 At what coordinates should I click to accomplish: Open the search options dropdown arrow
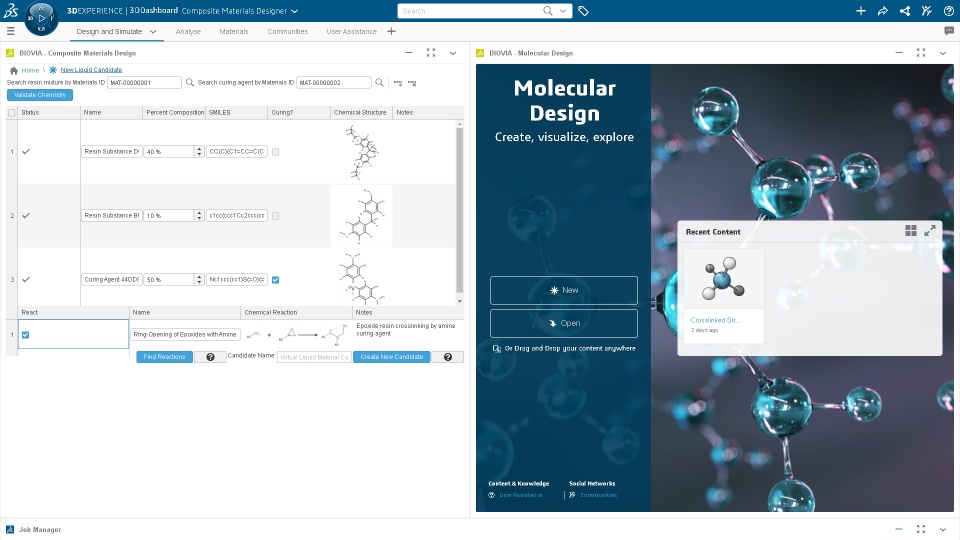(563, 11)
